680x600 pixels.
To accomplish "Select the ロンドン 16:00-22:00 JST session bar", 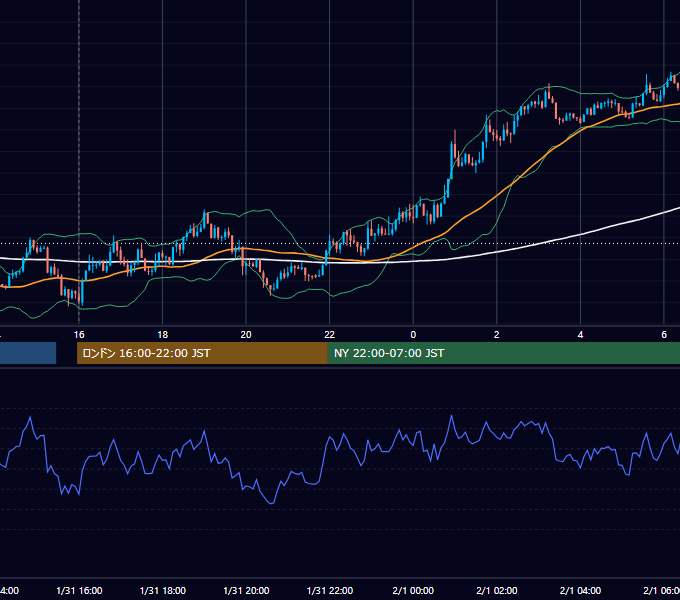I will (202, 353).
